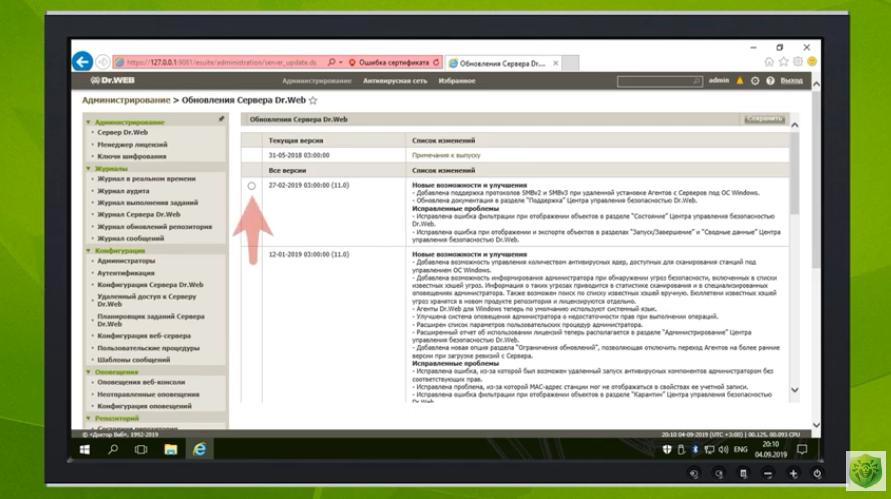Open Администрирование in the top menu

[317, 81]
